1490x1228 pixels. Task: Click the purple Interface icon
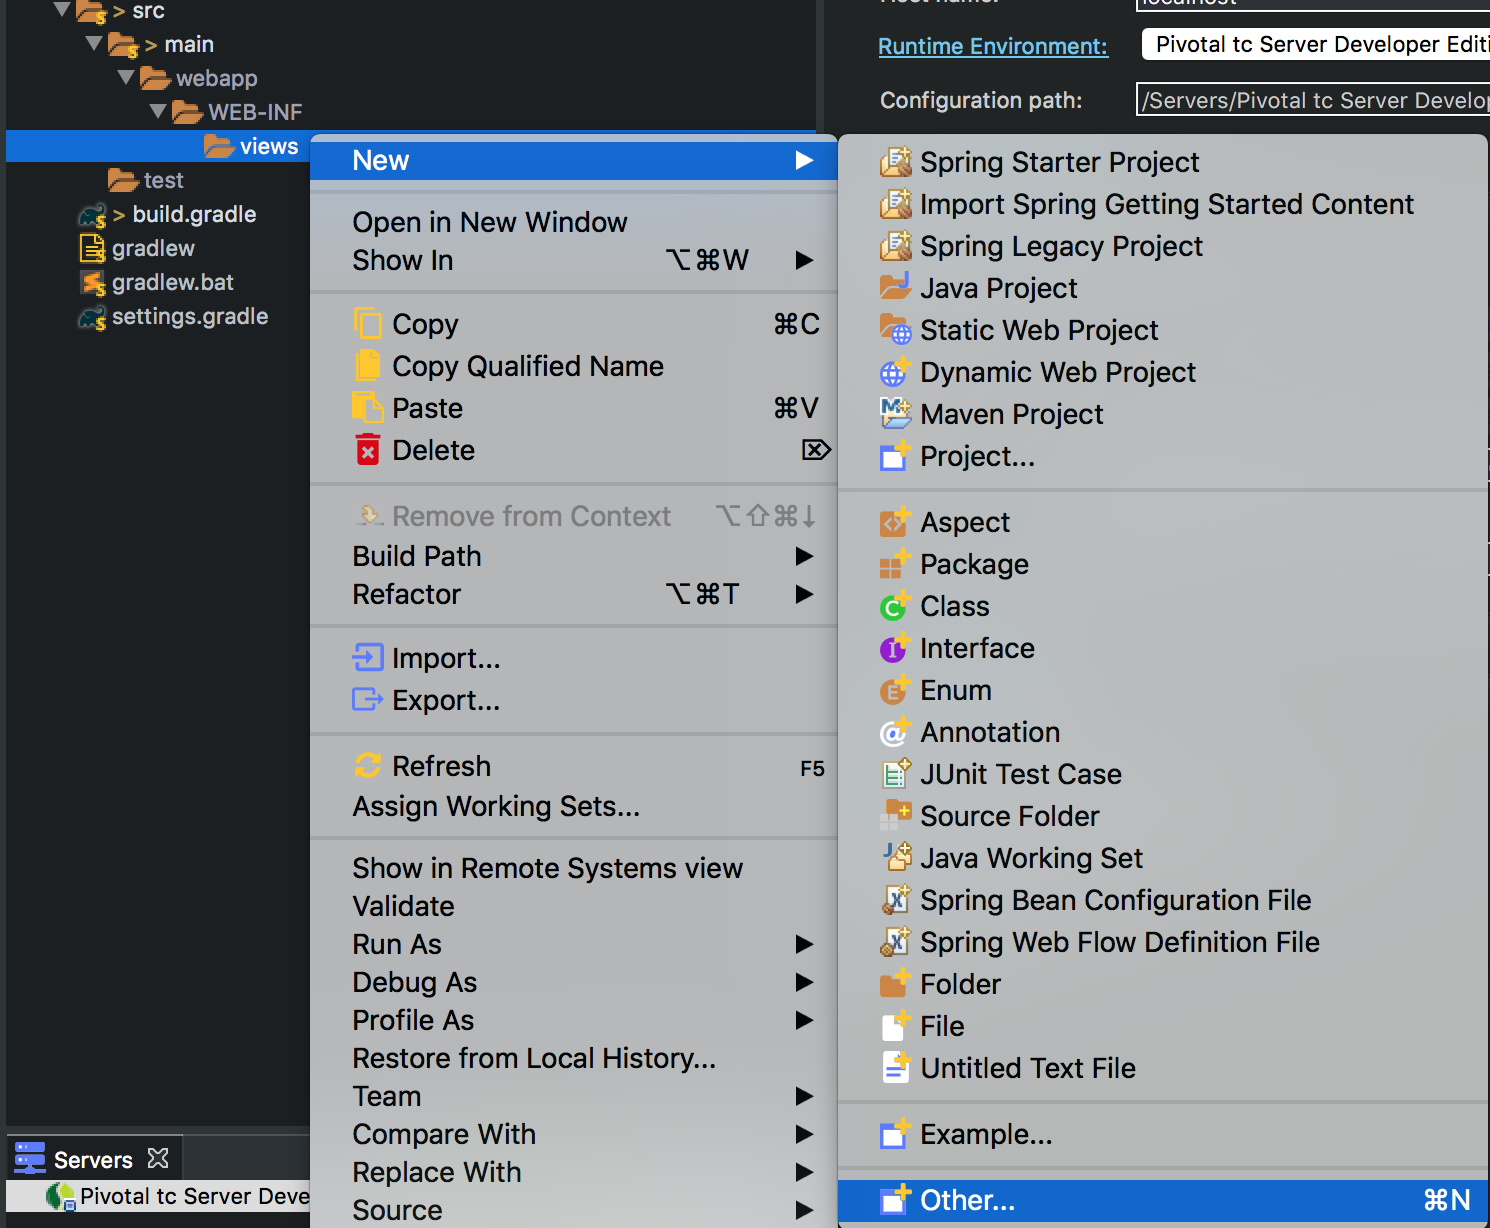coord(894,648)
